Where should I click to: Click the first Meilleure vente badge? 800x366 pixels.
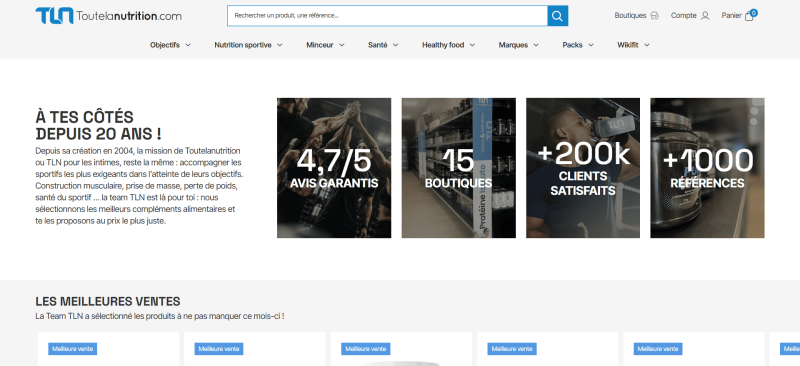72,349
